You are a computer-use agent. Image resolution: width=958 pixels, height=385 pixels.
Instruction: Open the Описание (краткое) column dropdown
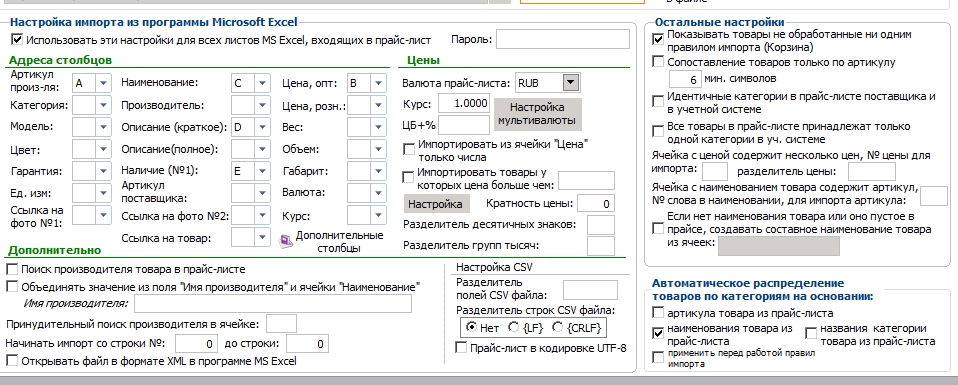click(x=262, y=127)
